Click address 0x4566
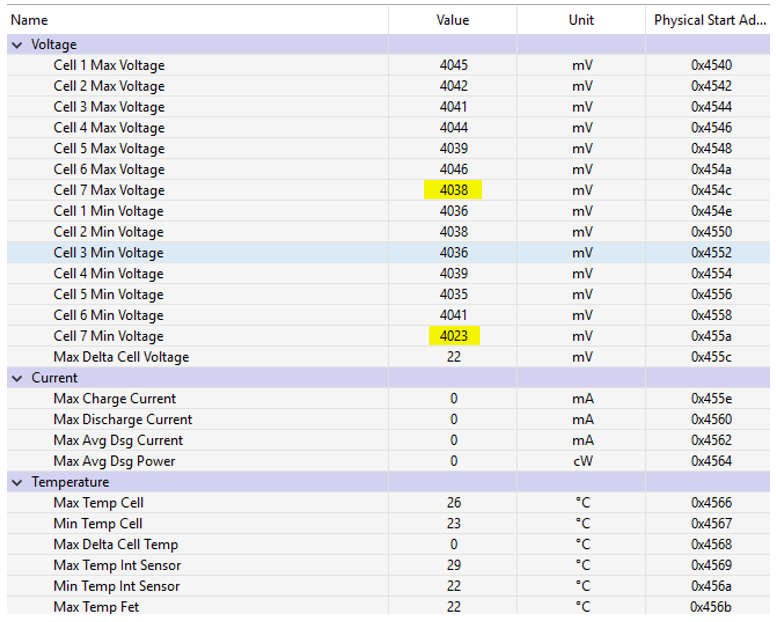The width and height of the screenshot is (776, 622). pyautogui.click(x=711, y=503)
